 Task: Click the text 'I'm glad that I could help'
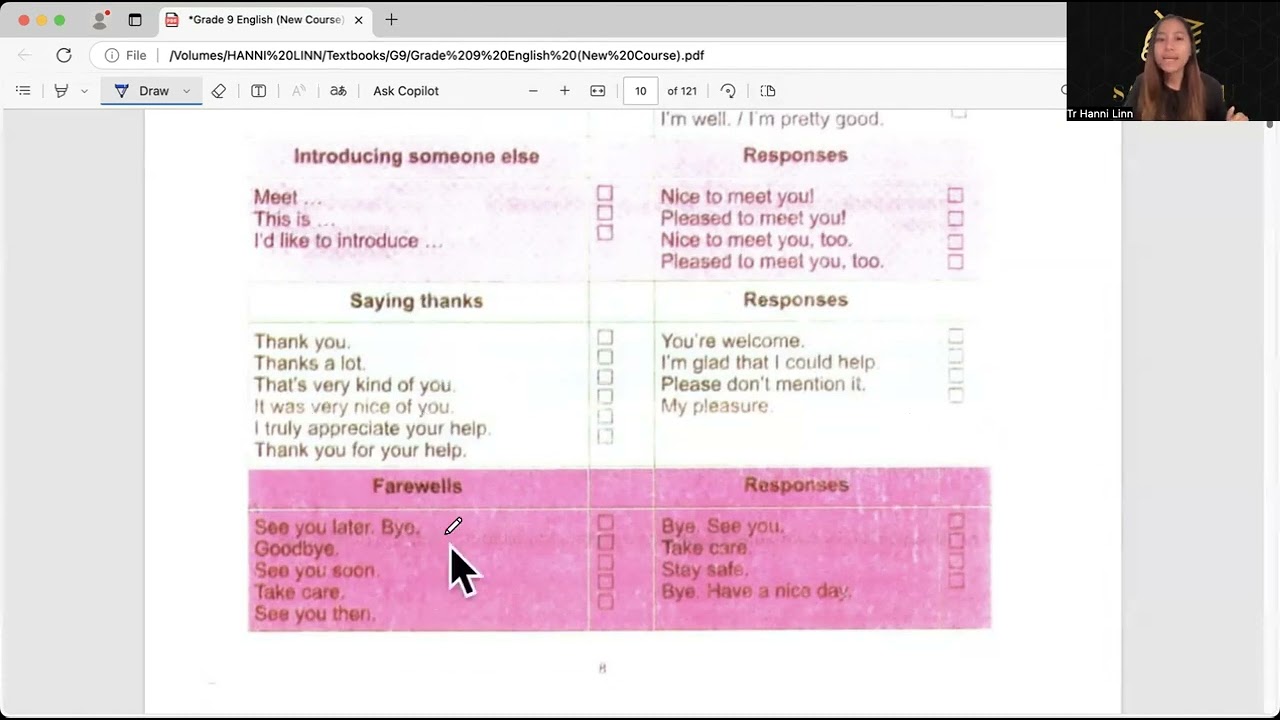click(x=768, y=363)
